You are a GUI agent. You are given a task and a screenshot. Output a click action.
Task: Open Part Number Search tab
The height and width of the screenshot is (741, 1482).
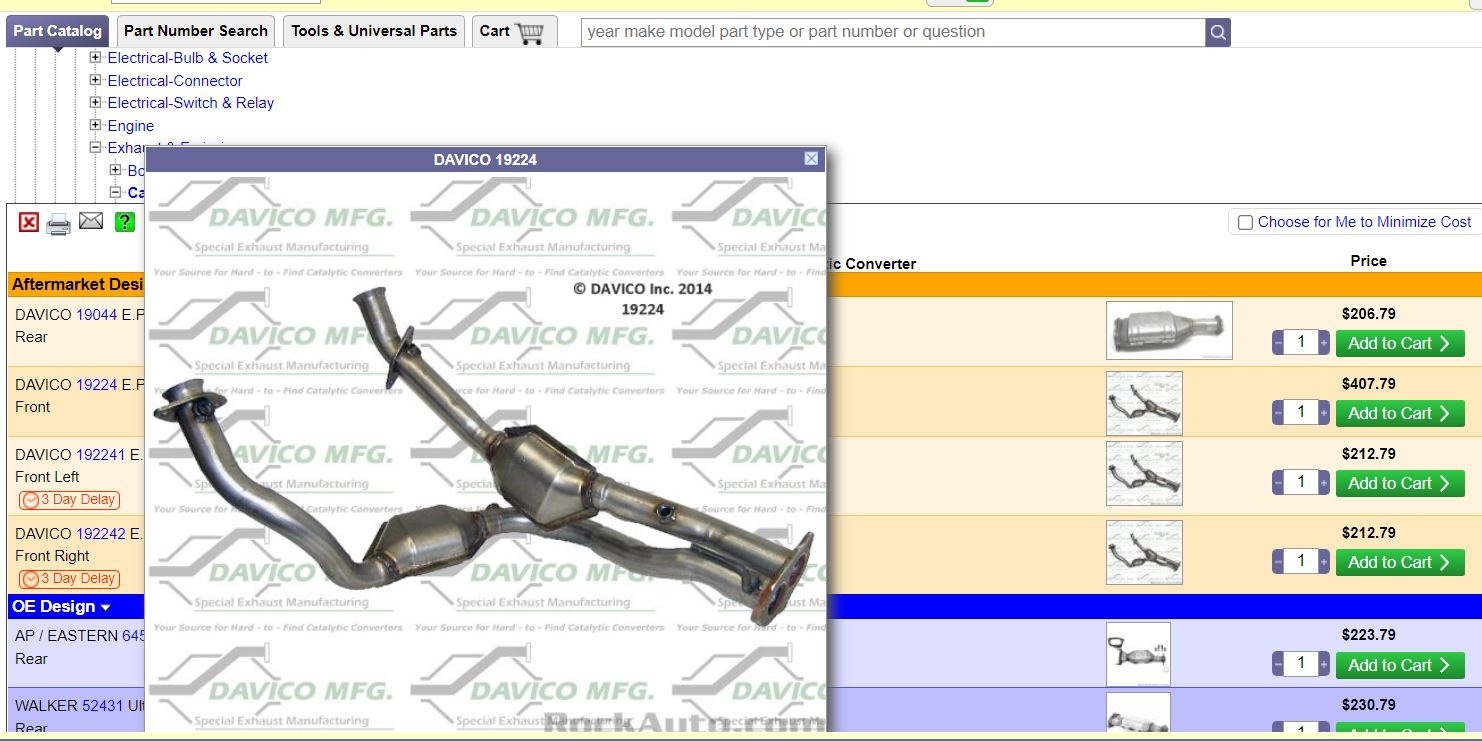[x=196, y=31]
